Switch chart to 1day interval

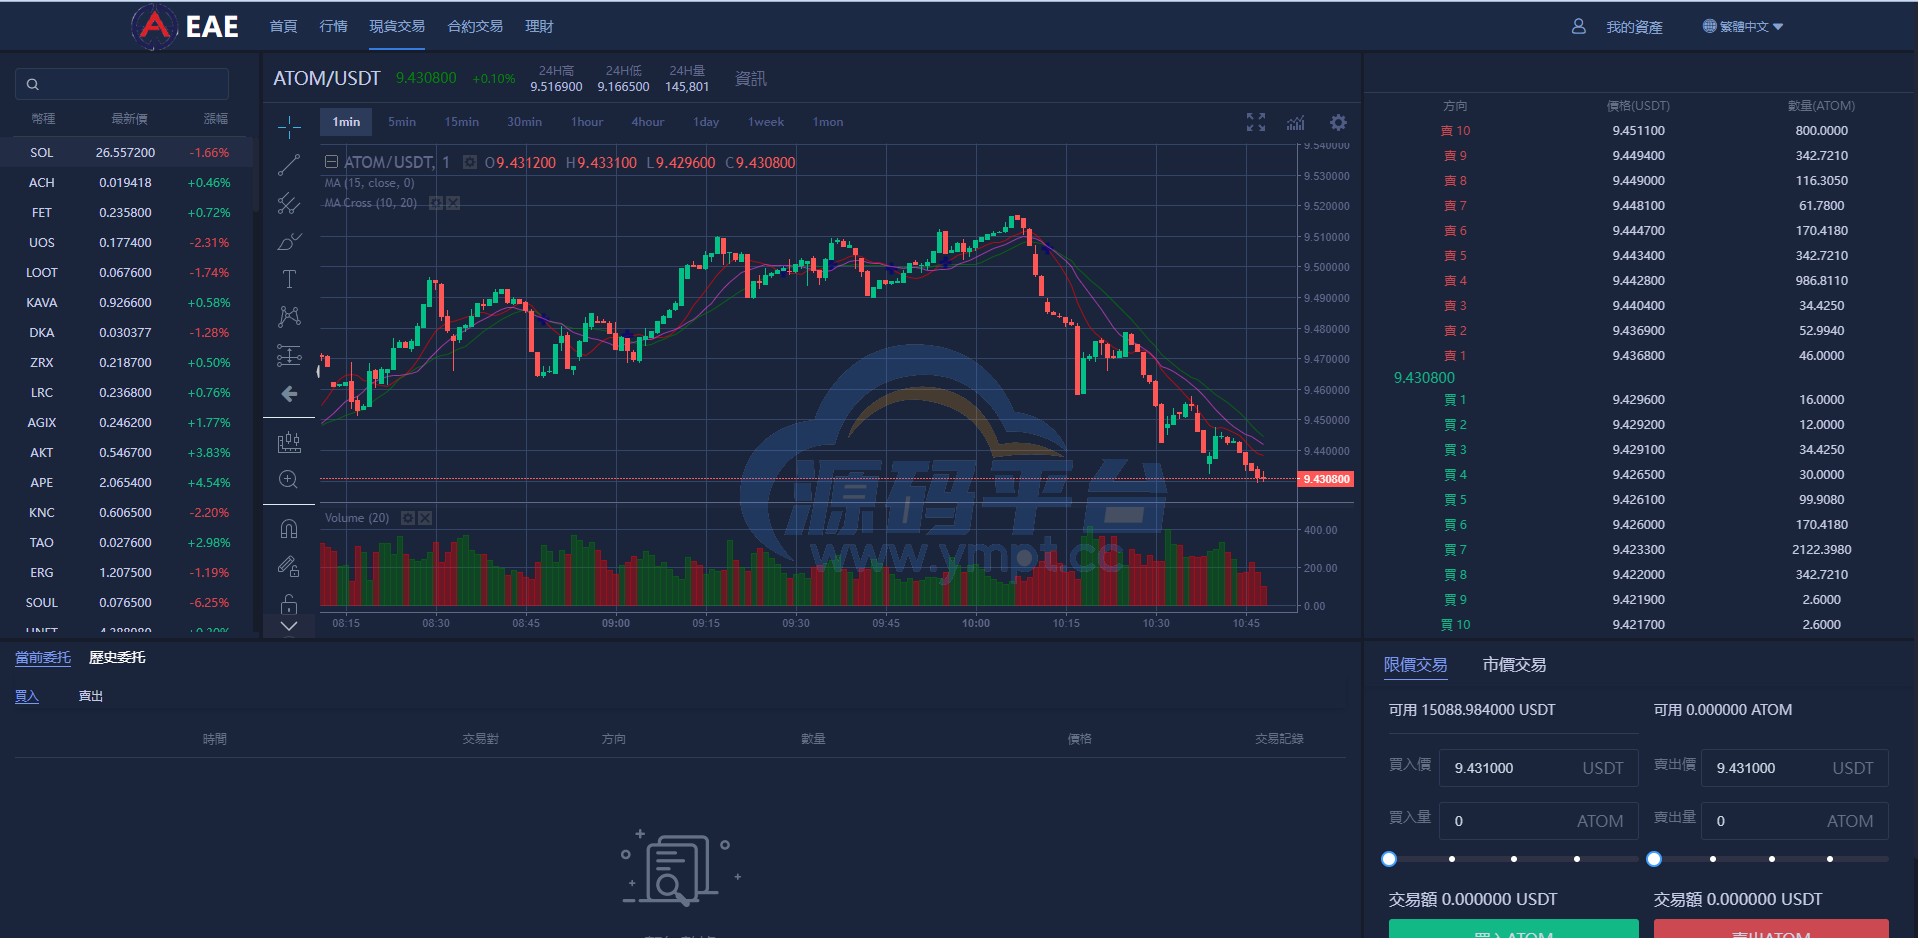tap(706, 122)
